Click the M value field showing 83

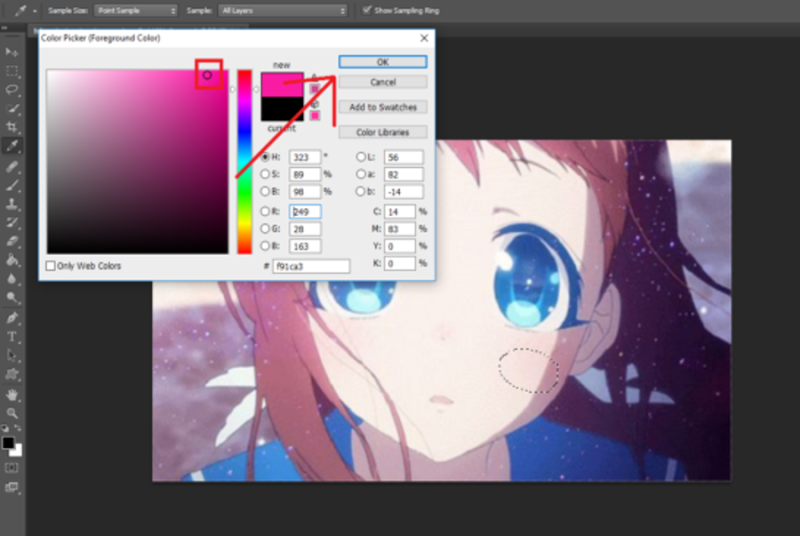click(x=400, y=229)
